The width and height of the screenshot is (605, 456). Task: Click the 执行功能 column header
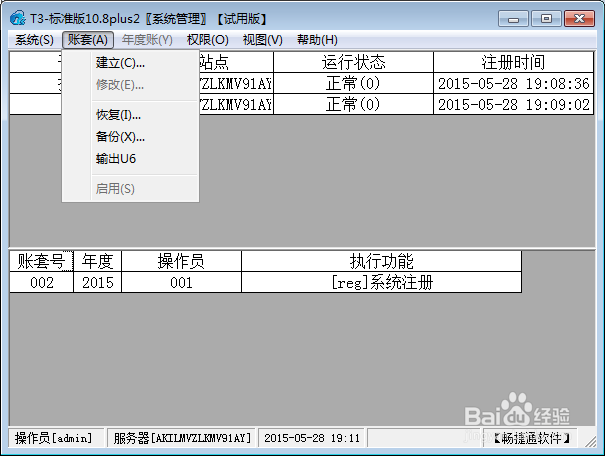click(x=382, y=261)
